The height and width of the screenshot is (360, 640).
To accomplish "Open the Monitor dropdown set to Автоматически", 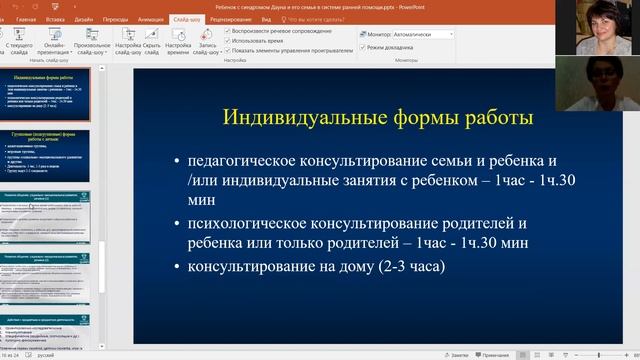I will pyautogui.click(x=423, y=35).
